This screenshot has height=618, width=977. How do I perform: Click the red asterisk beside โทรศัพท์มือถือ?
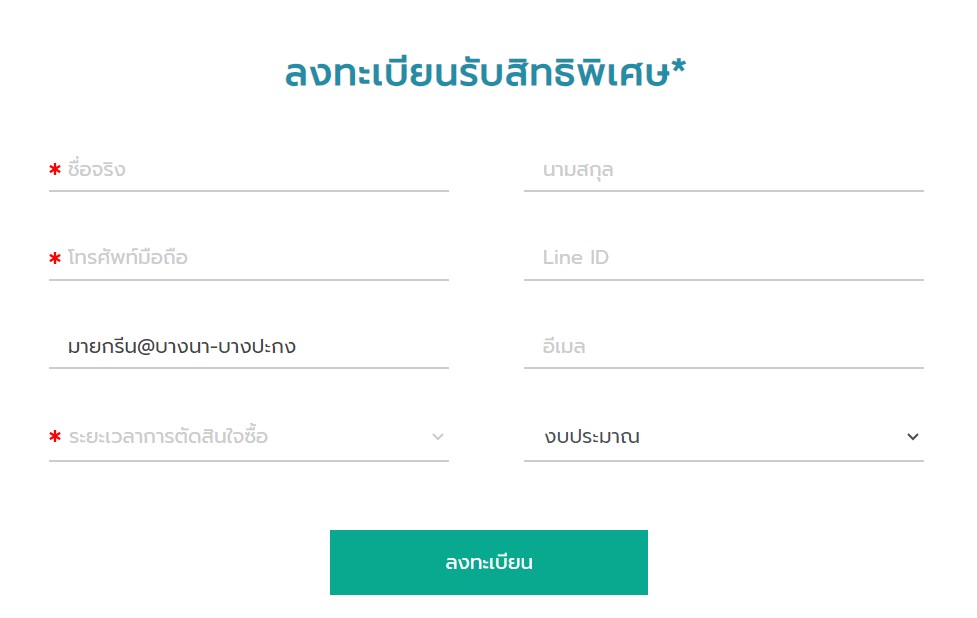point(55,257)
